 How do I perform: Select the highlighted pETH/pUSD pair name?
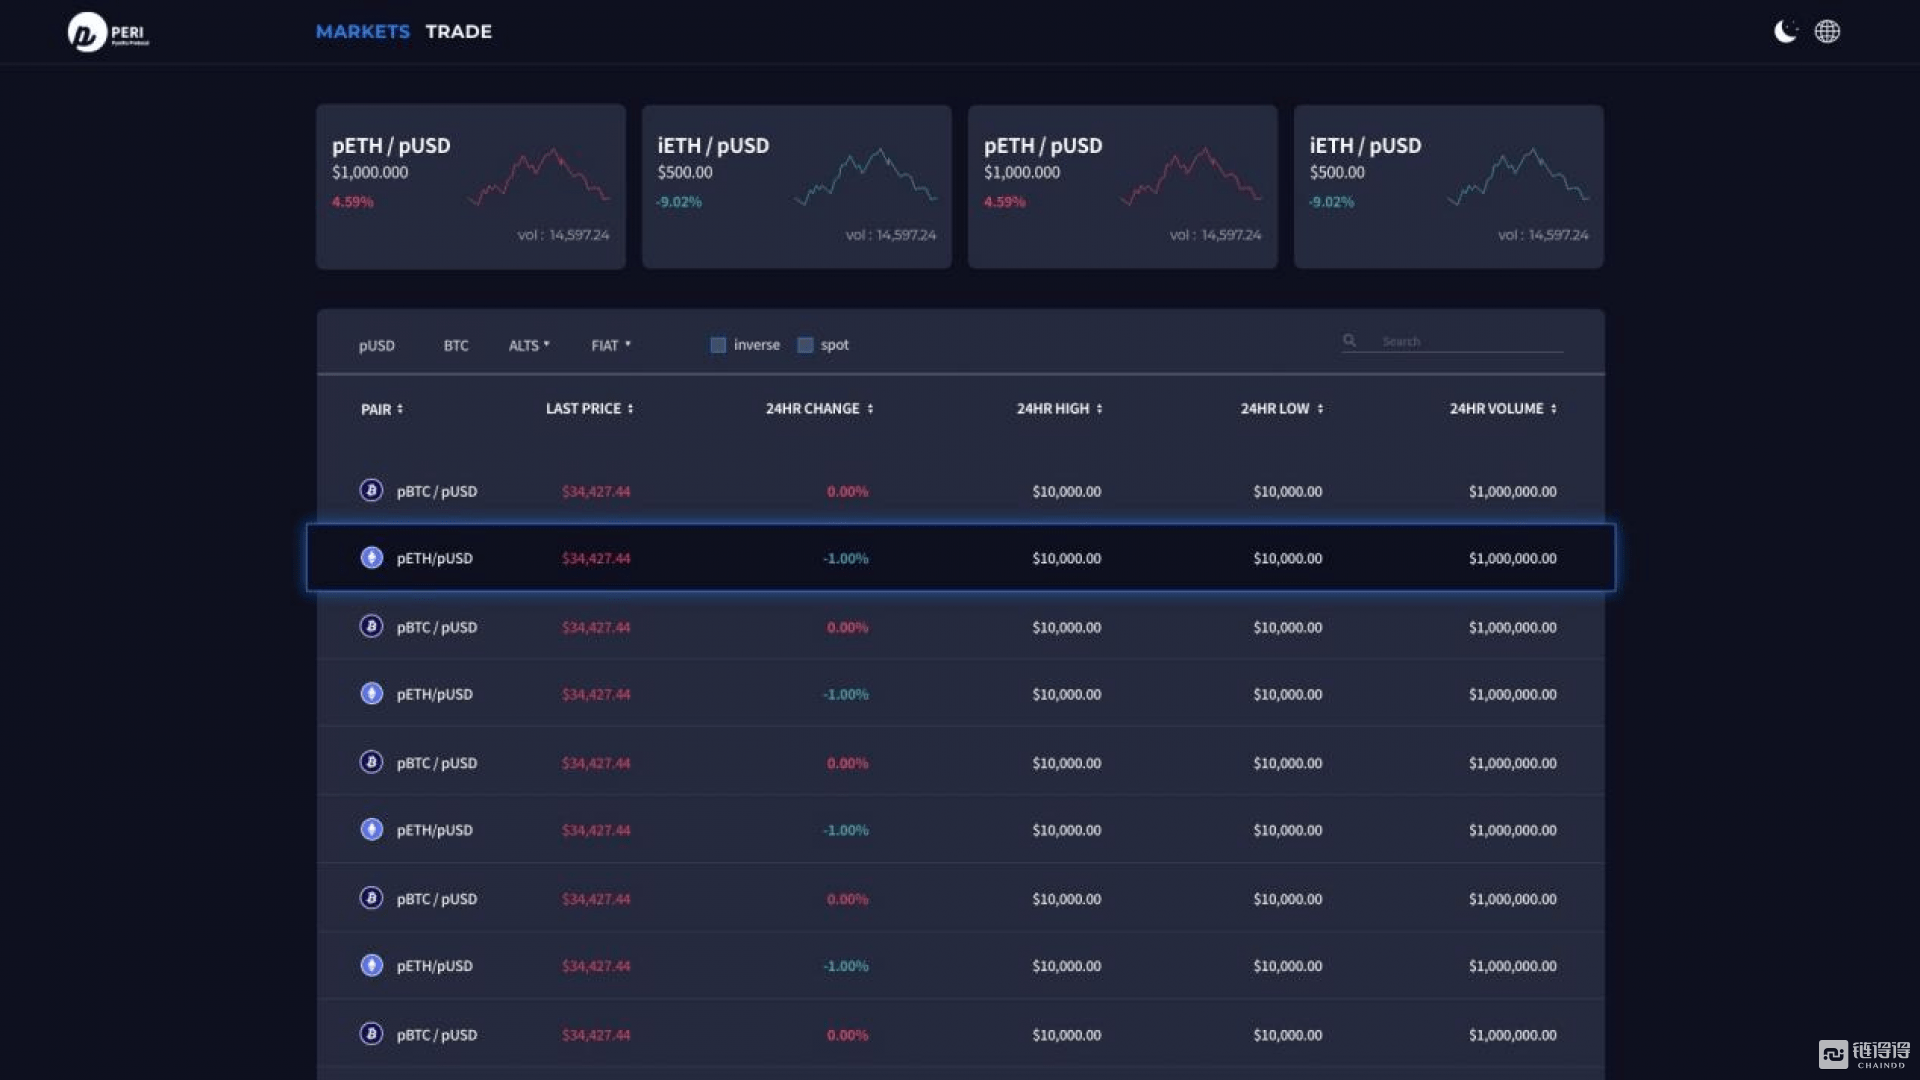435,558
